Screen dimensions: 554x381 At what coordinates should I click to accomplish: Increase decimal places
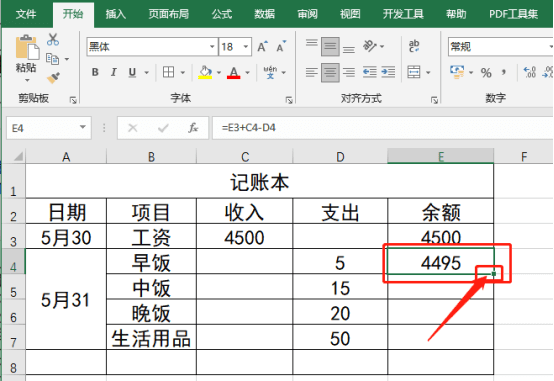(530, 72)
